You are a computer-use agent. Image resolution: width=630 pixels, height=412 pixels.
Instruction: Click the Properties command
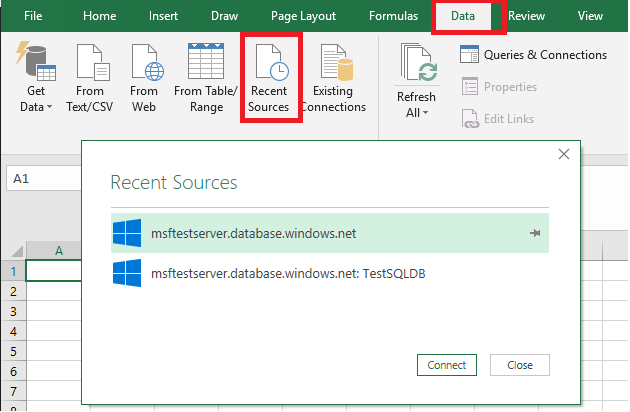(499, 86)
